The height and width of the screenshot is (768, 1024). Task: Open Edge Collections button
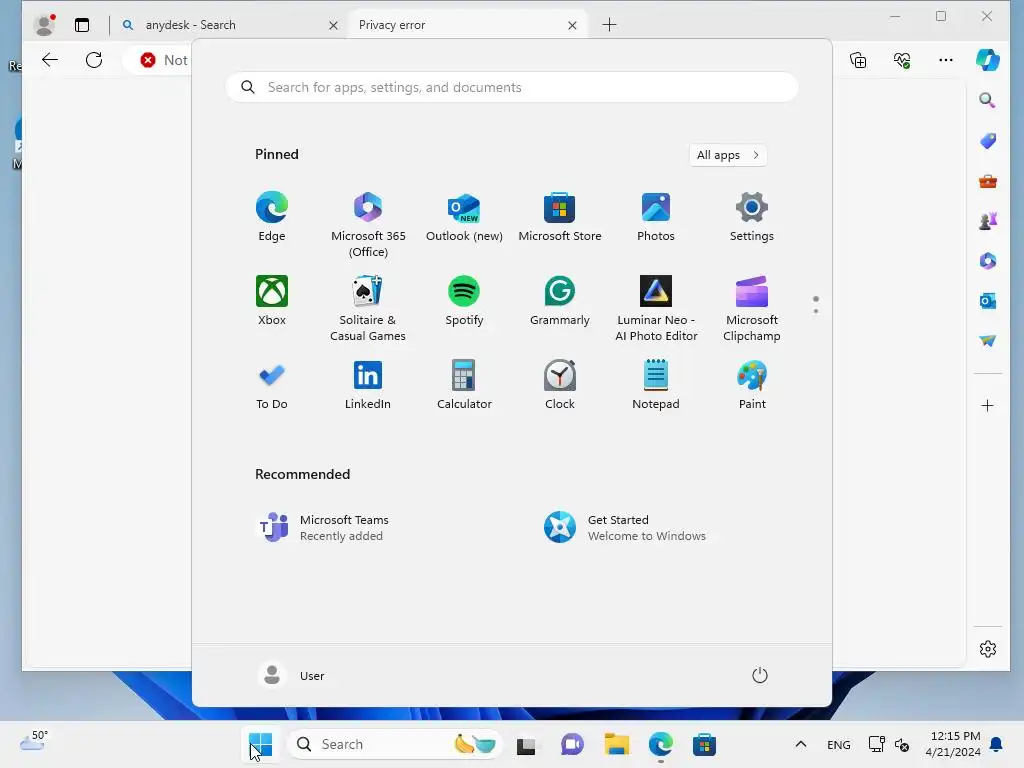858,60
